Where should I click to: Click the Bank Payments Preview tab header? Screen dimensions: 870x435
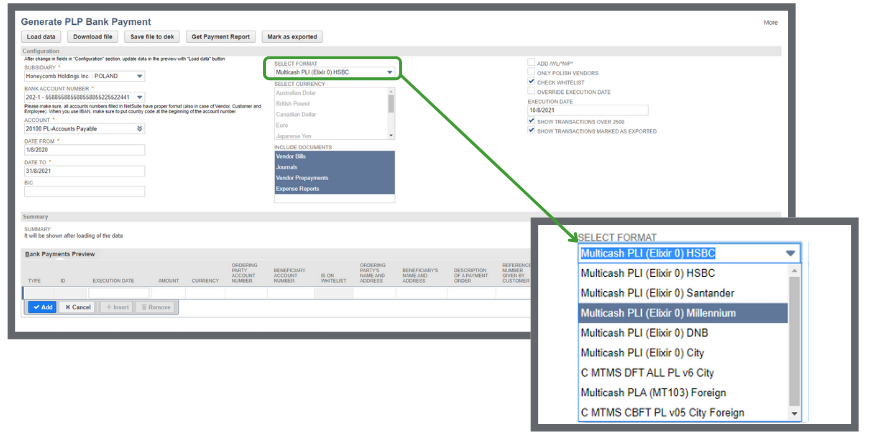coord(60,254)
